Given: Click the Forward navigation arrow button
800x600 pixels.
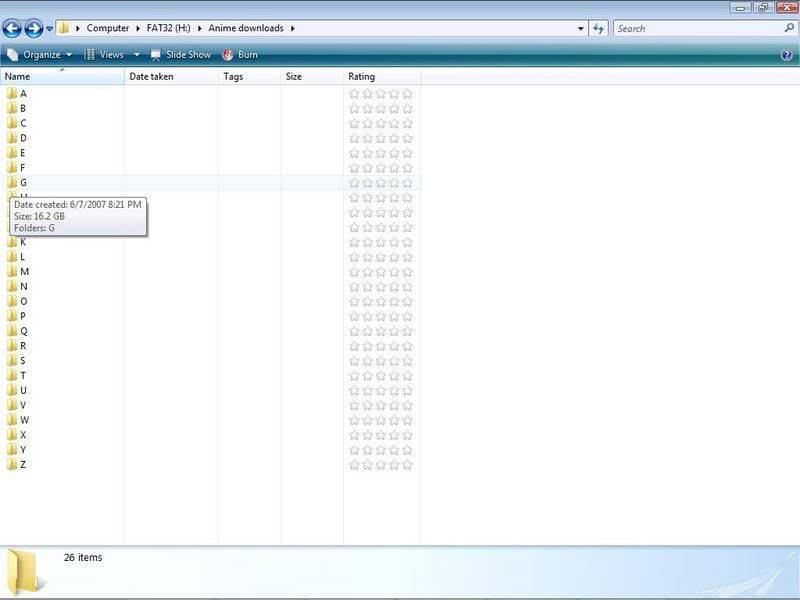Looking at the screenshot, I should pos(33,29).
